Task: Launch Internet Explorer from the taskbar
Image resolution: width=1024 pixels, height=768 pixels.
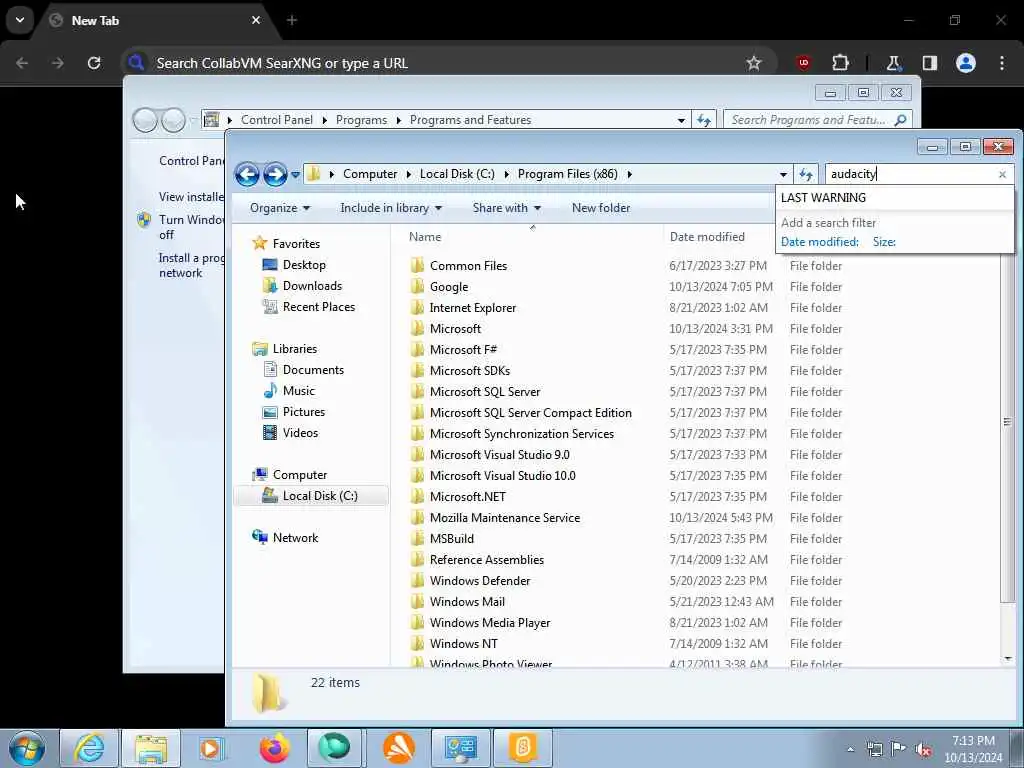Action: (89, 748)
